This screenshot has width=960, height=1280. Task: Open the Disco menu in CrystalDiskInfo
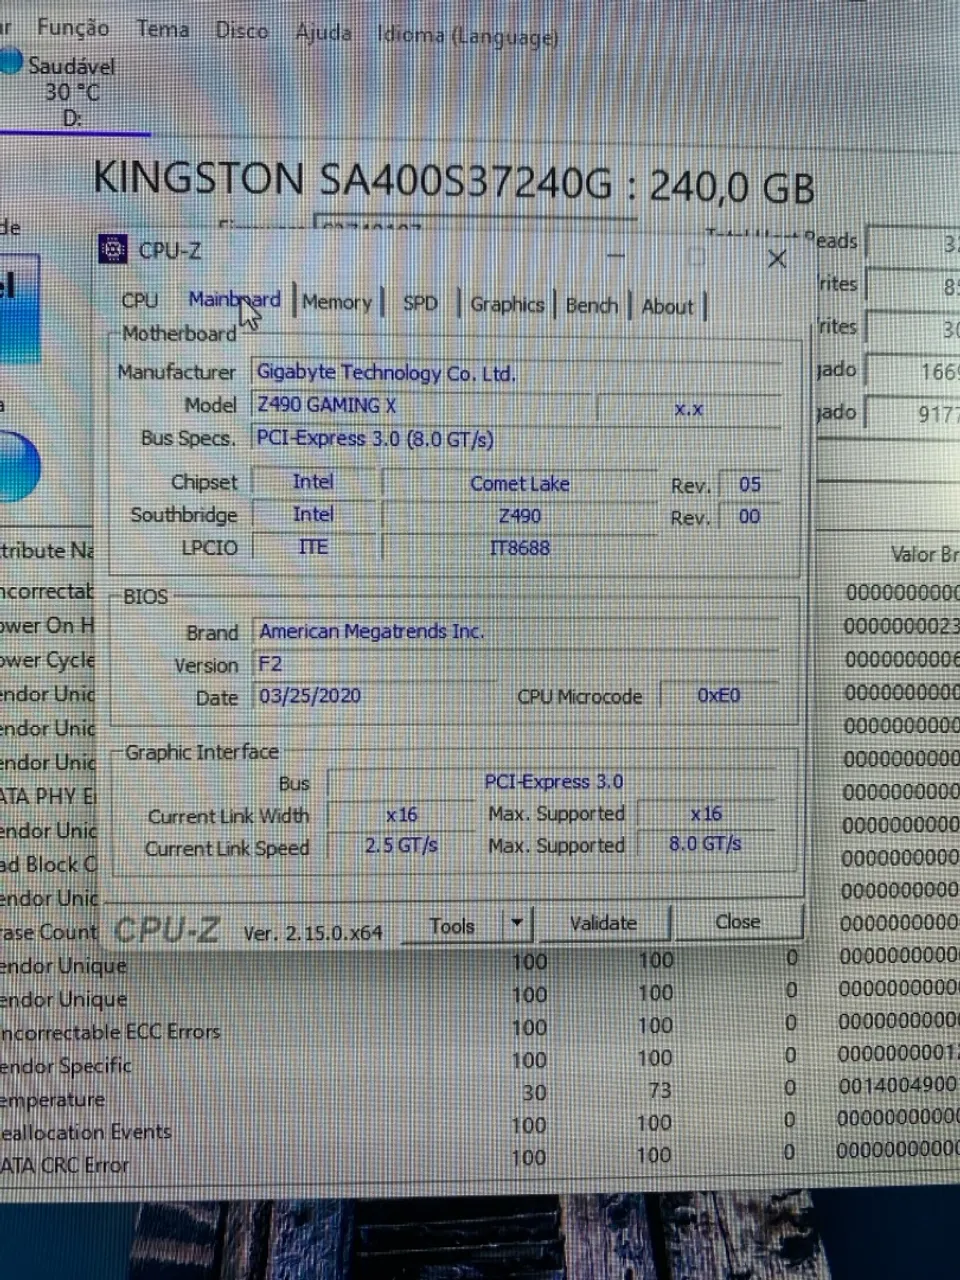click(242, 31)
